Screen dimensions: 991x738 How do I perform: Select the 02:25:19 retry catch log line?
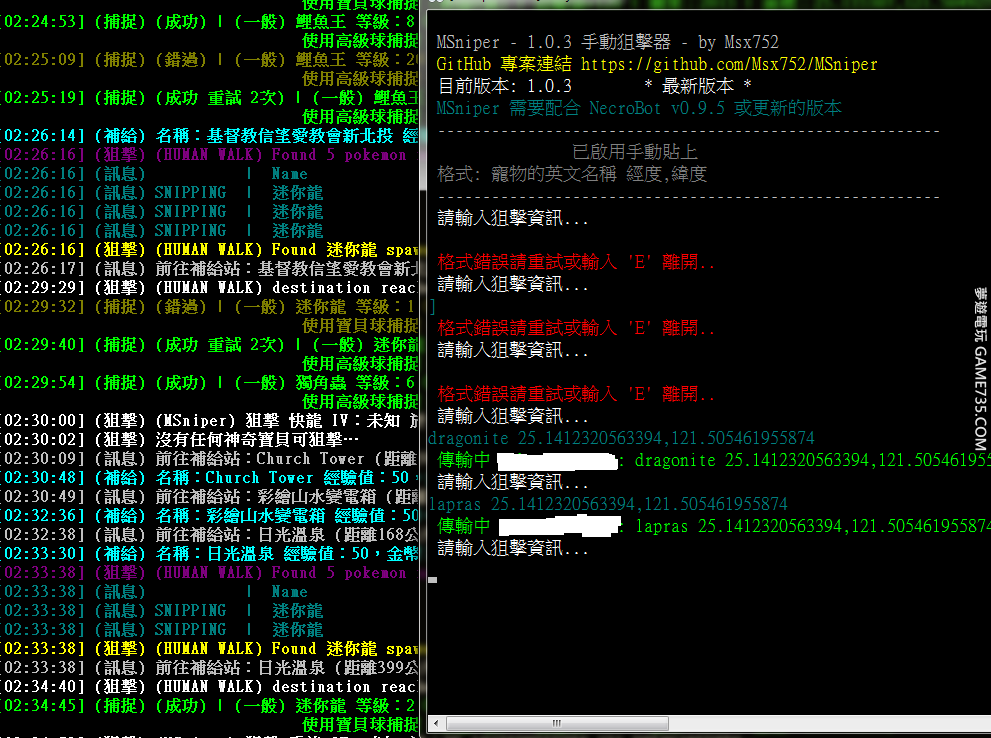click(x=209, y=98)
